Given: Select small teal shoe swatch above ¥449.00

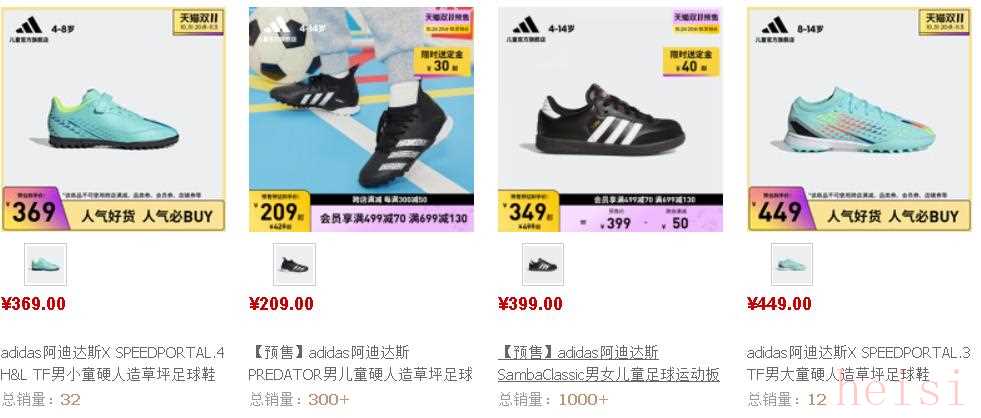Looking at the screenshot, I should (x=792, y=264).
